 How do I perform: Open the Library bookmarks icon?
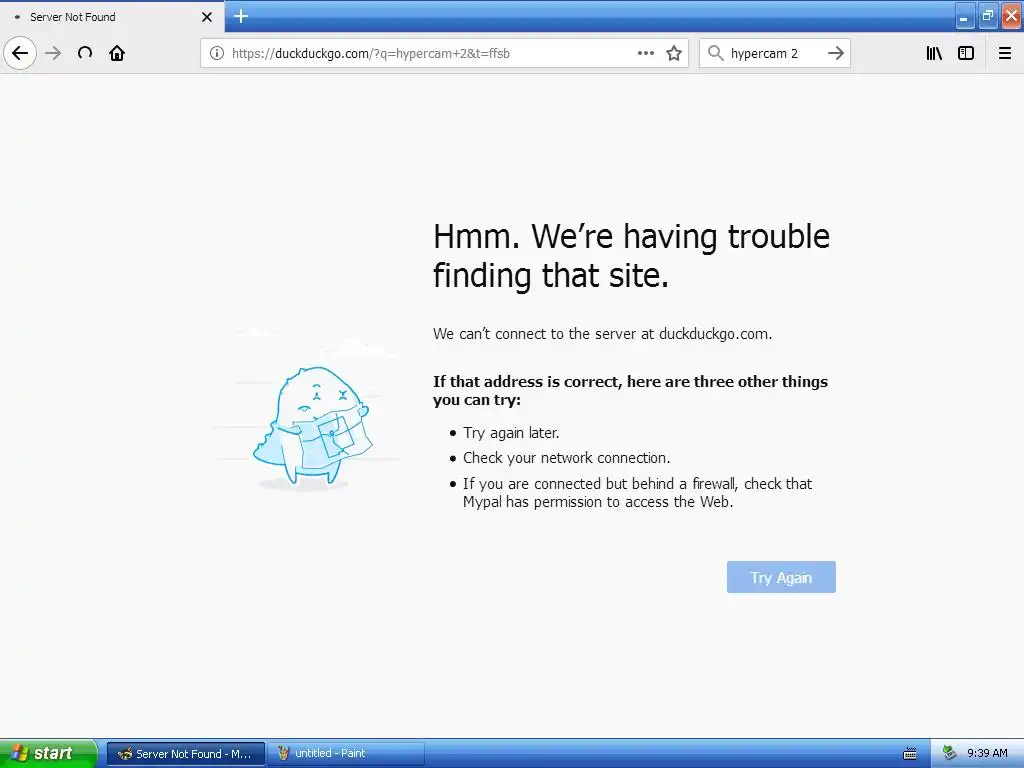(x=934, y=53)
